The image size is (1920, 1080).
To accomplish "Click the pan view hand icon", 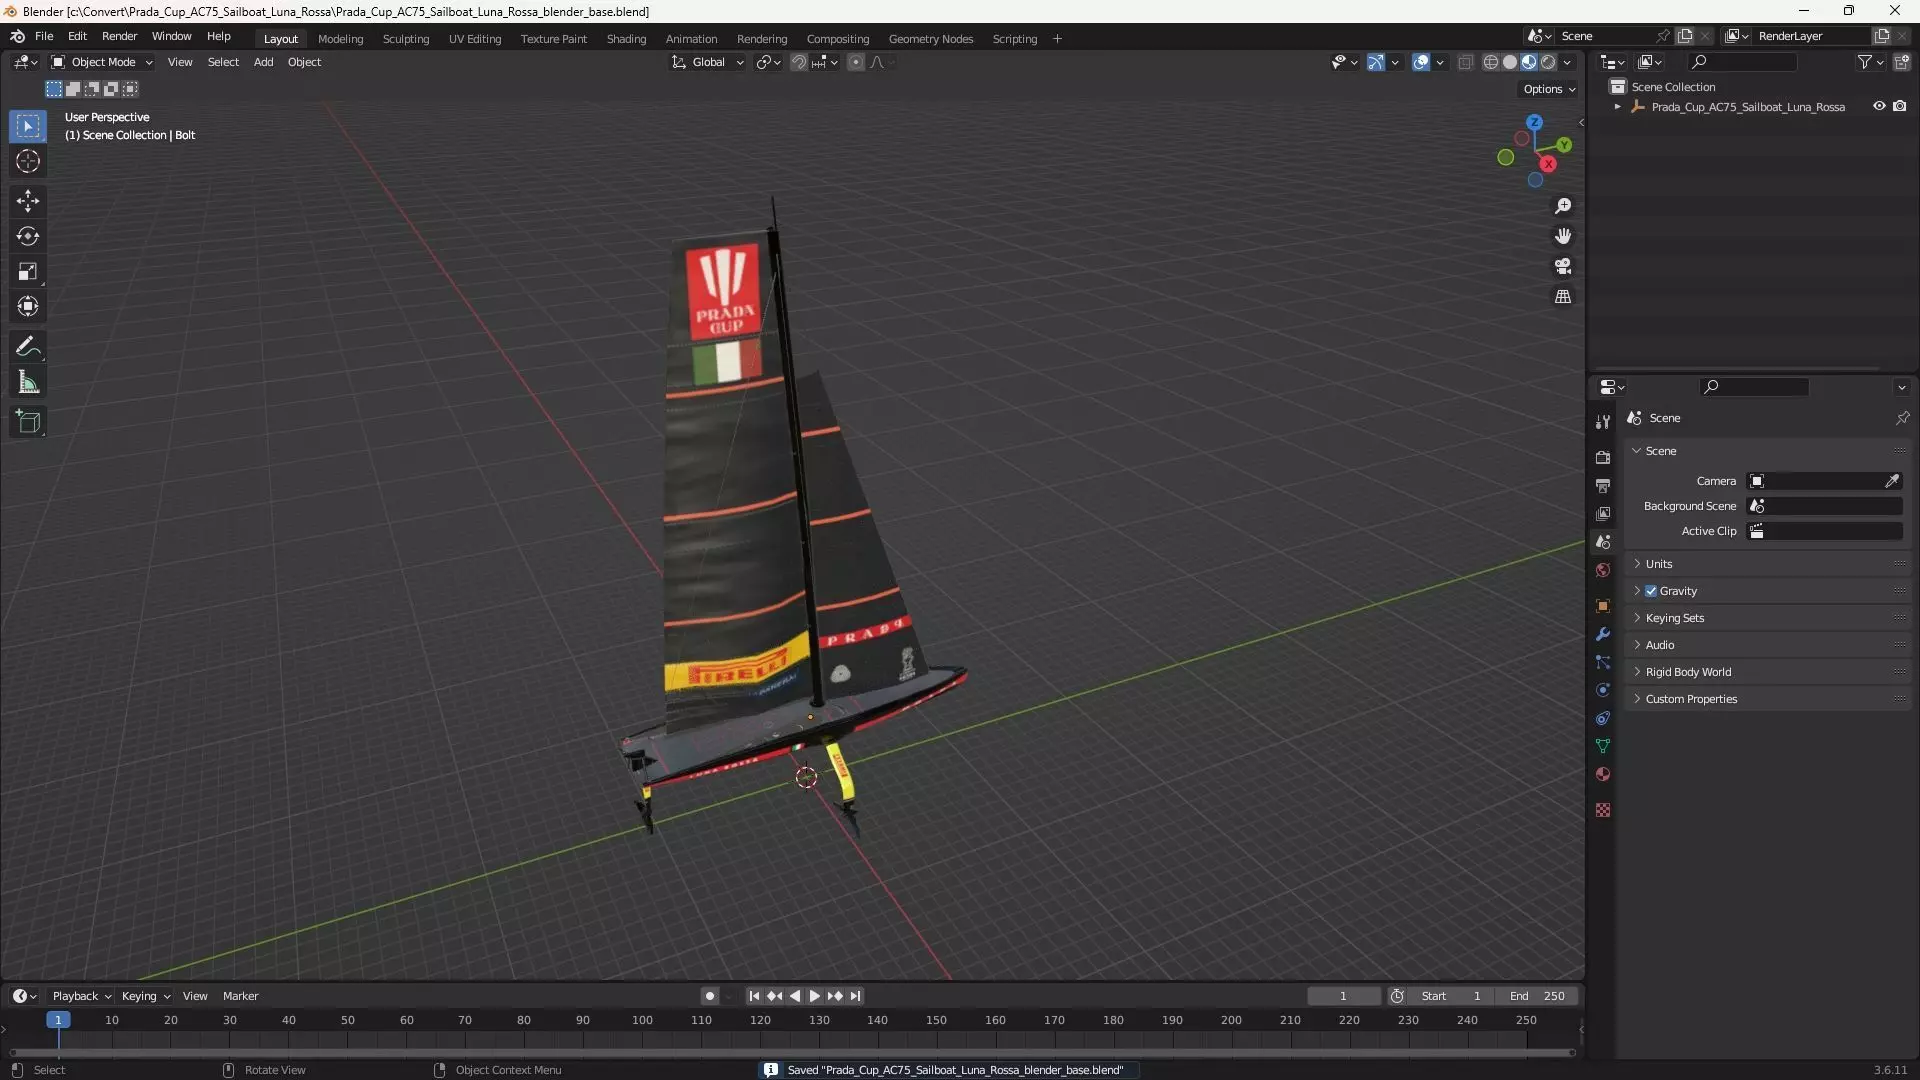I will tap(1563, 236).
